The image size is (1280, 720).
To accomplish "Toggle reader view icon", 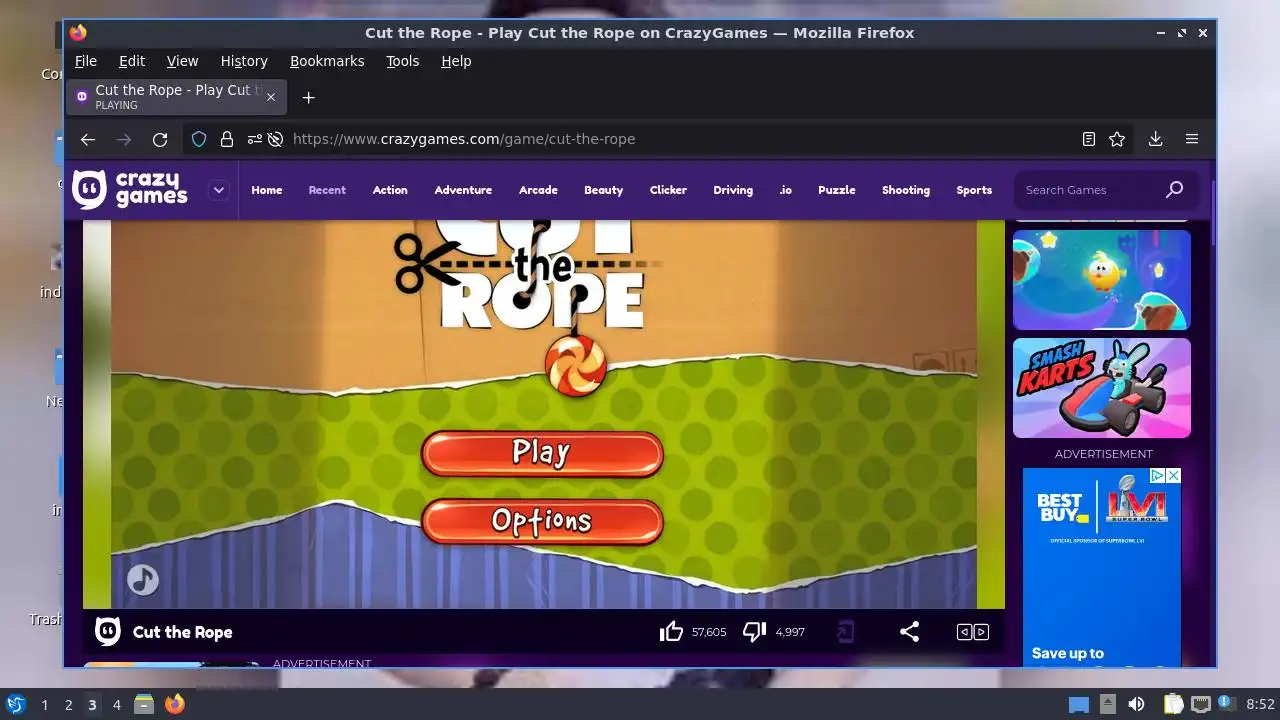I will tap(1089, 139).
